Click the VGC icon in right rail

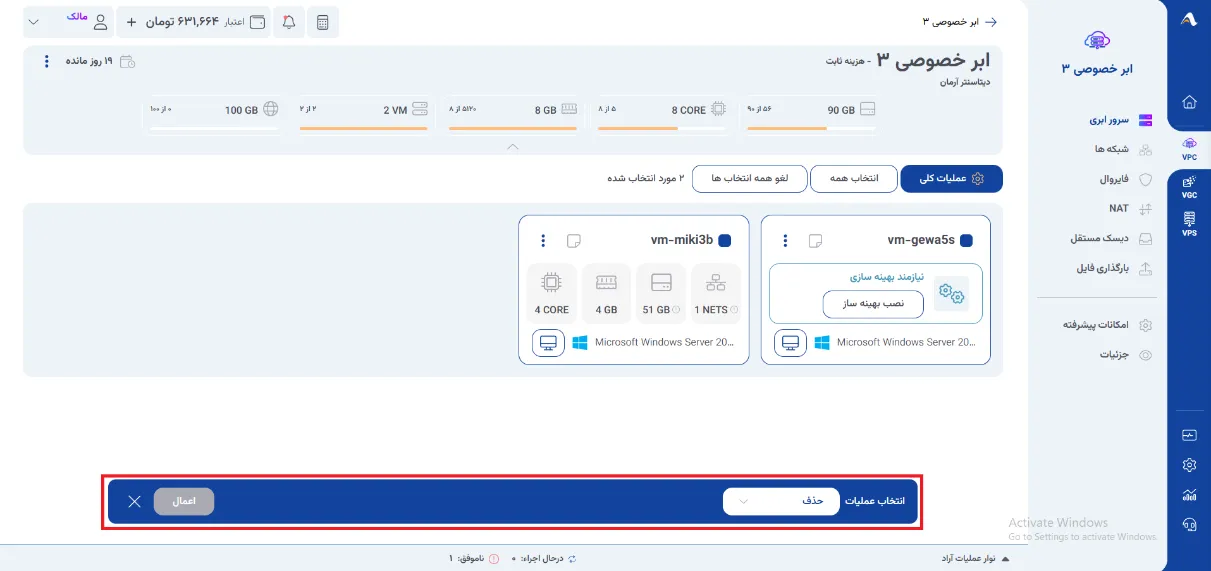click(1189, 186)
